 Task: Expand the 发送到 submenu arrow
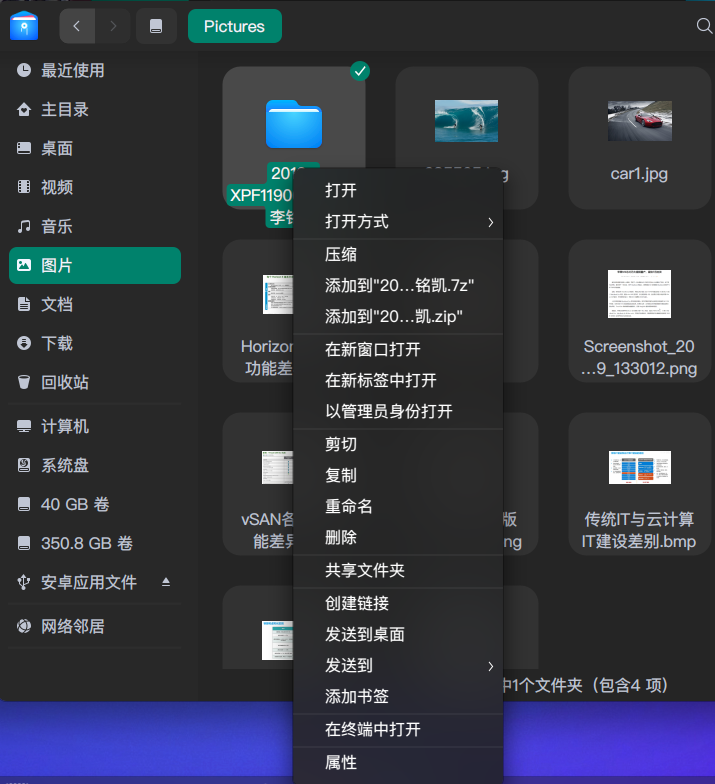[x=490, y=666]
